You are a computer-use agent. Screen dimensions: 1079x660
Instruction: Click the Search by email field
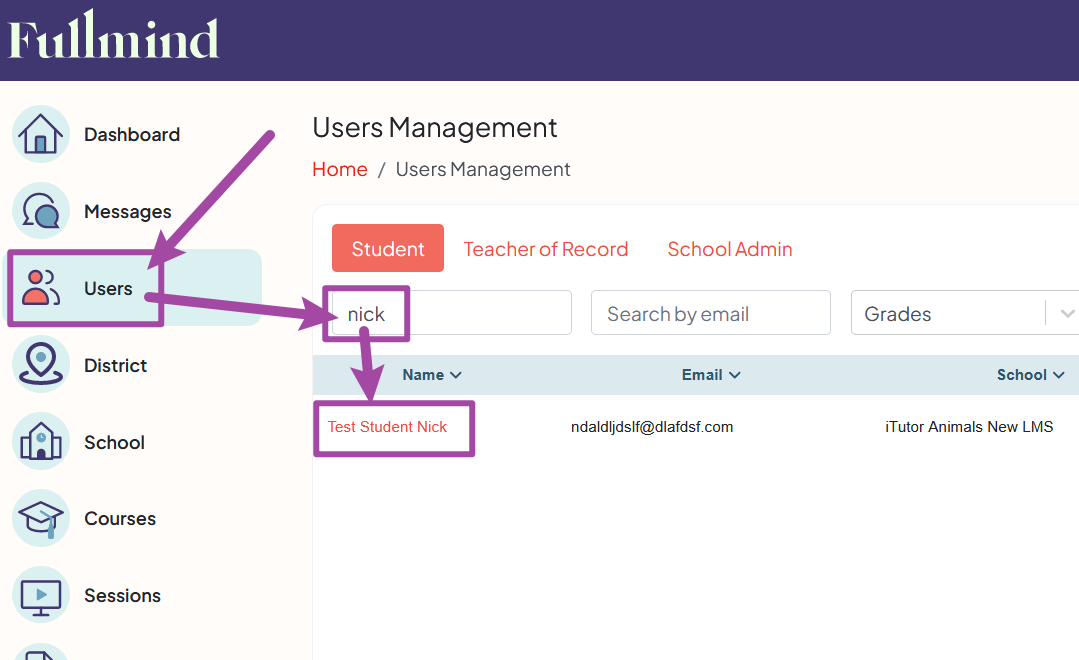click(x=710, y=313)
